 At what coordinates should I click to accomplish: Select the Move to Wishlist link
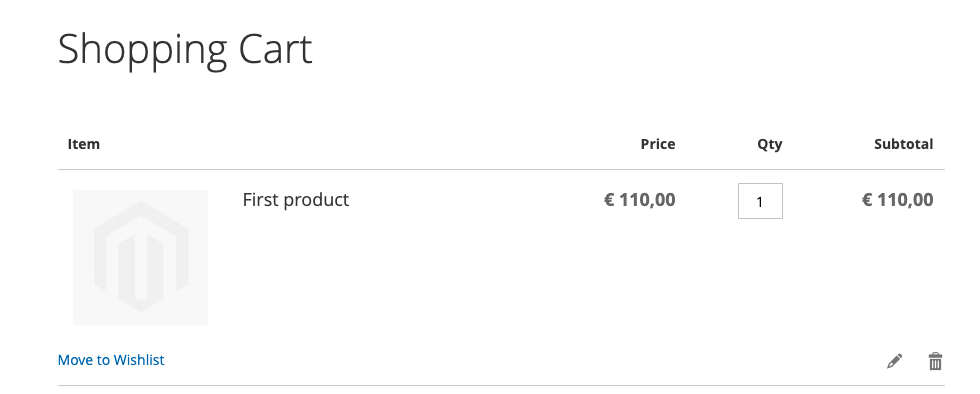tap(111, 360)
